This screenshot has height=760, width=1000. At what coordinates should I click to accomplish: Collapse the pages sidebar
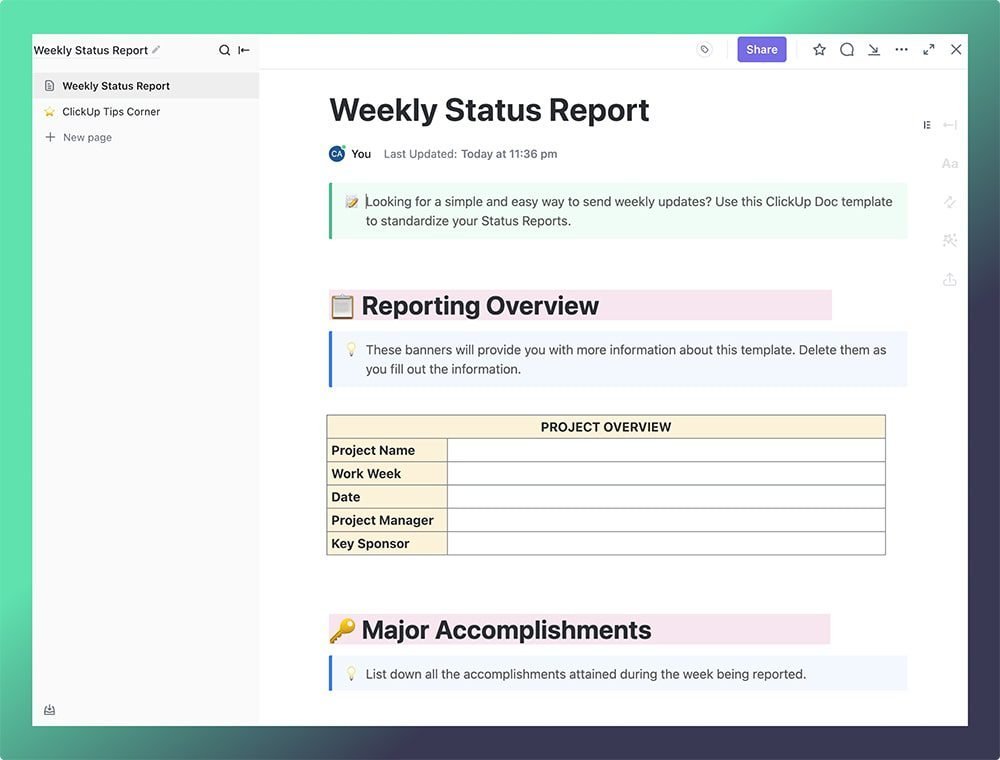click(x=243, y=49)
